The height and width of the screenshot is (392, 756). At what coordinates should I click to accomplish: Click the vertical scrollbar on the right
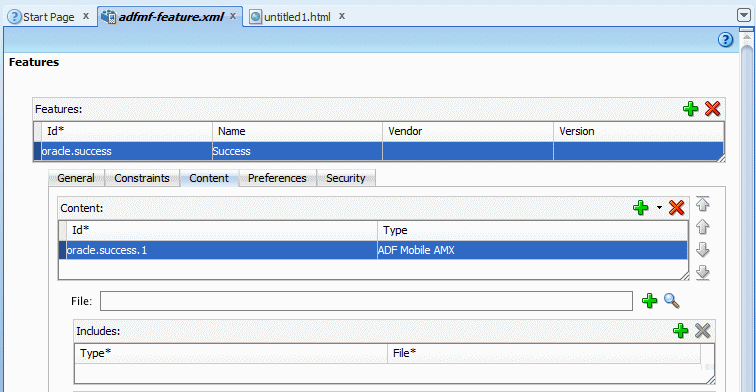[x=746, y=217]
